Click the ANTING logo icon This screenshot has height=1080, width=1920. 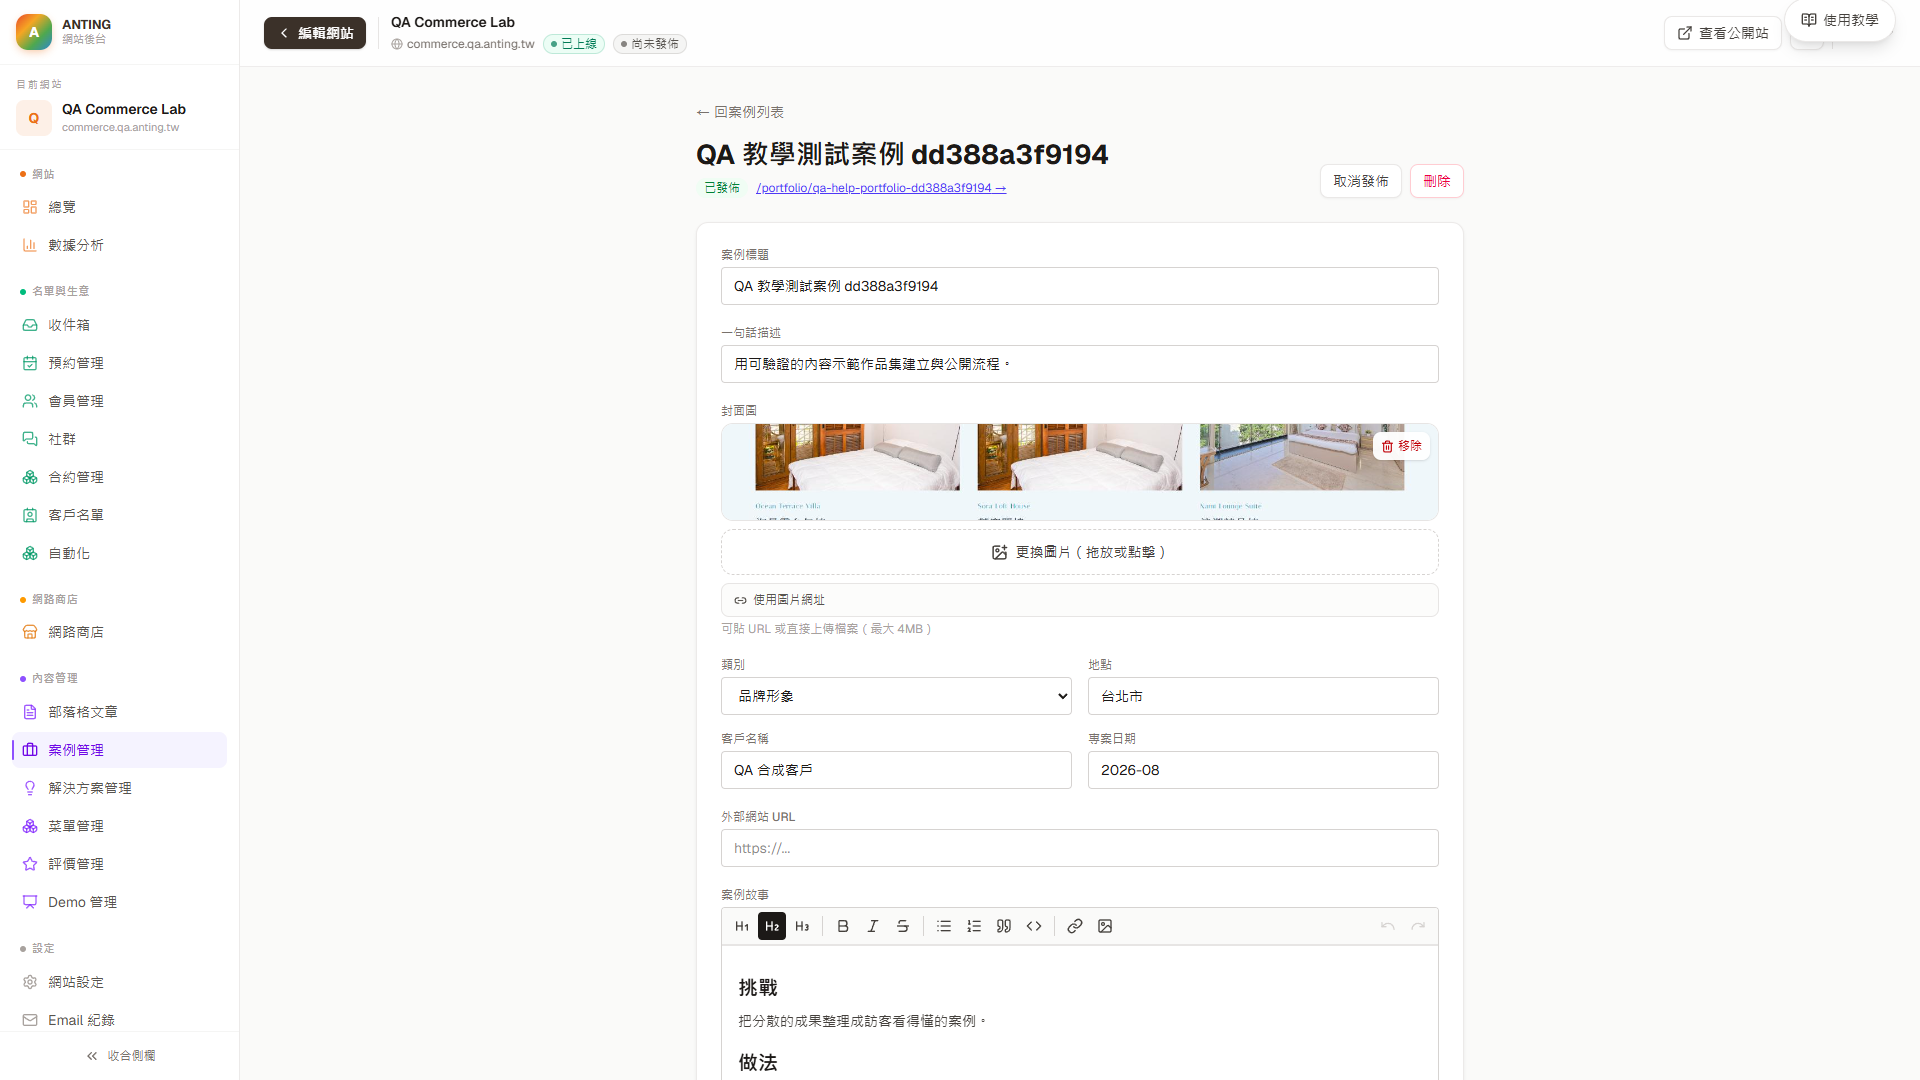point(34,32)
